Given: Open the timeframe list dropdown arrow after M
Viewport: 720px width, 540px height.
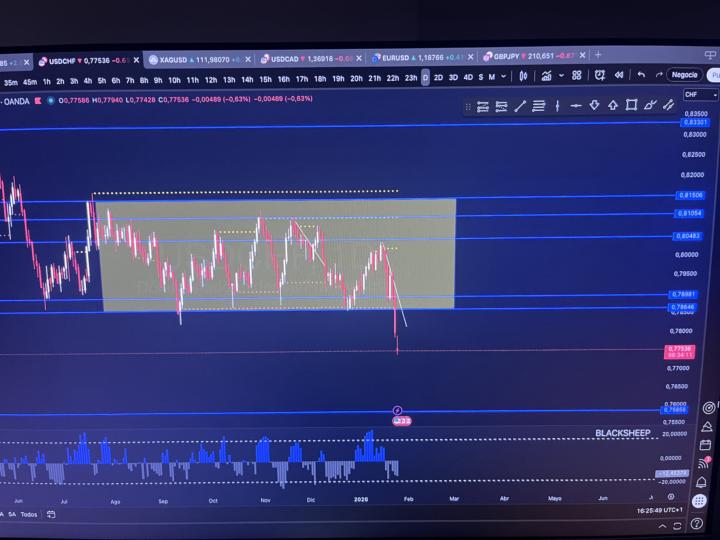Looking at the screenshot, I should point(504,76).
